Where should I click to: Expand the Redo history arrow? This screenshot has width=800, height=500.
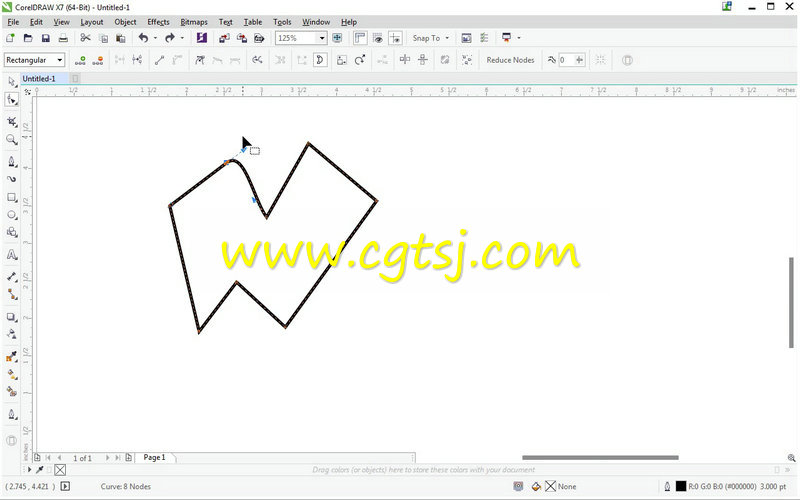pyautogui.click(x=182, y=38)
